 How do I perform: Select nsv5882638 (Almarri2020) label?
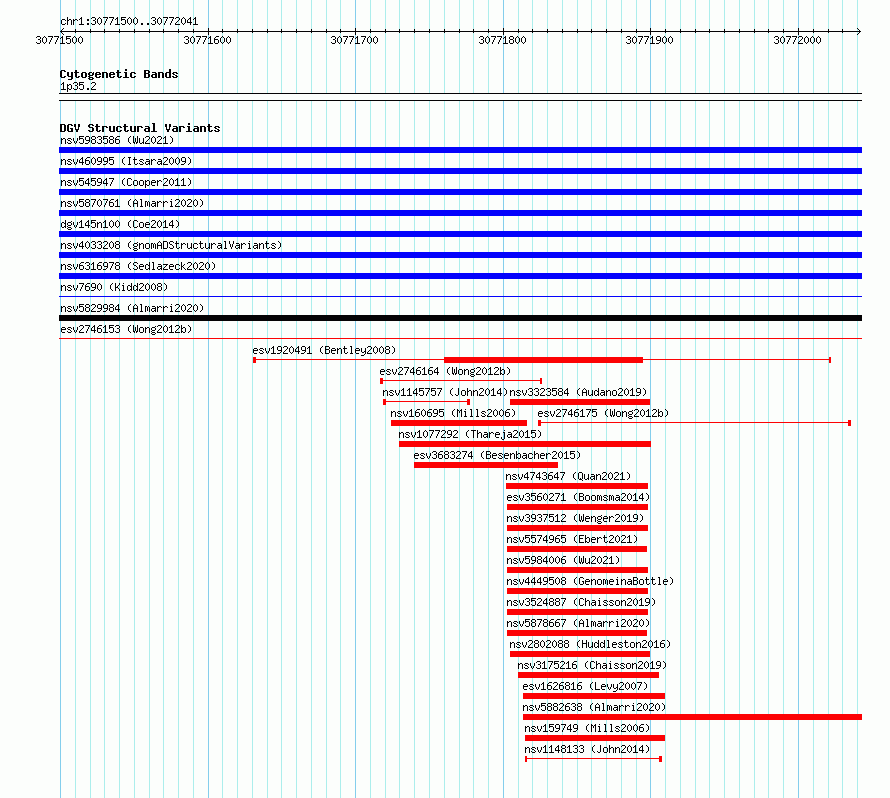(x=594, y=707)
